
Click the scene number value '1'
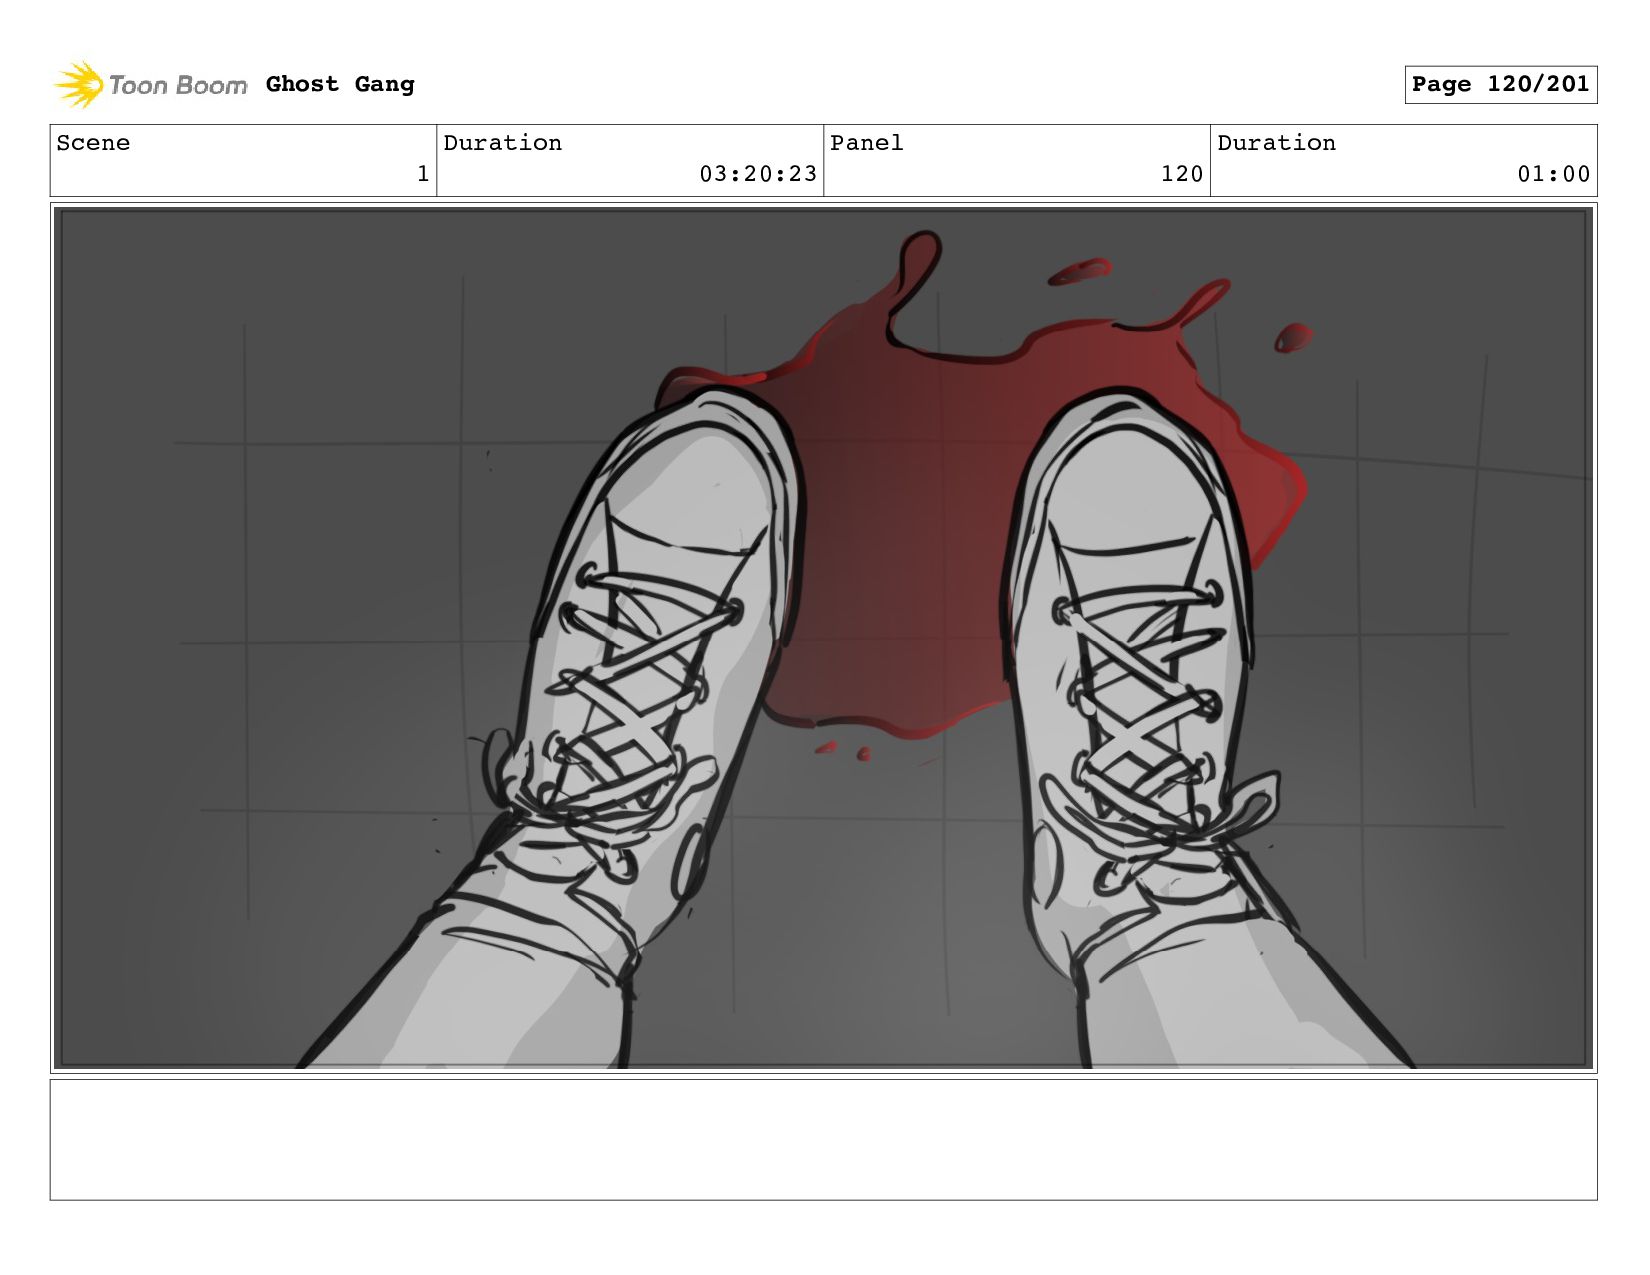click(x=423, y=174)
